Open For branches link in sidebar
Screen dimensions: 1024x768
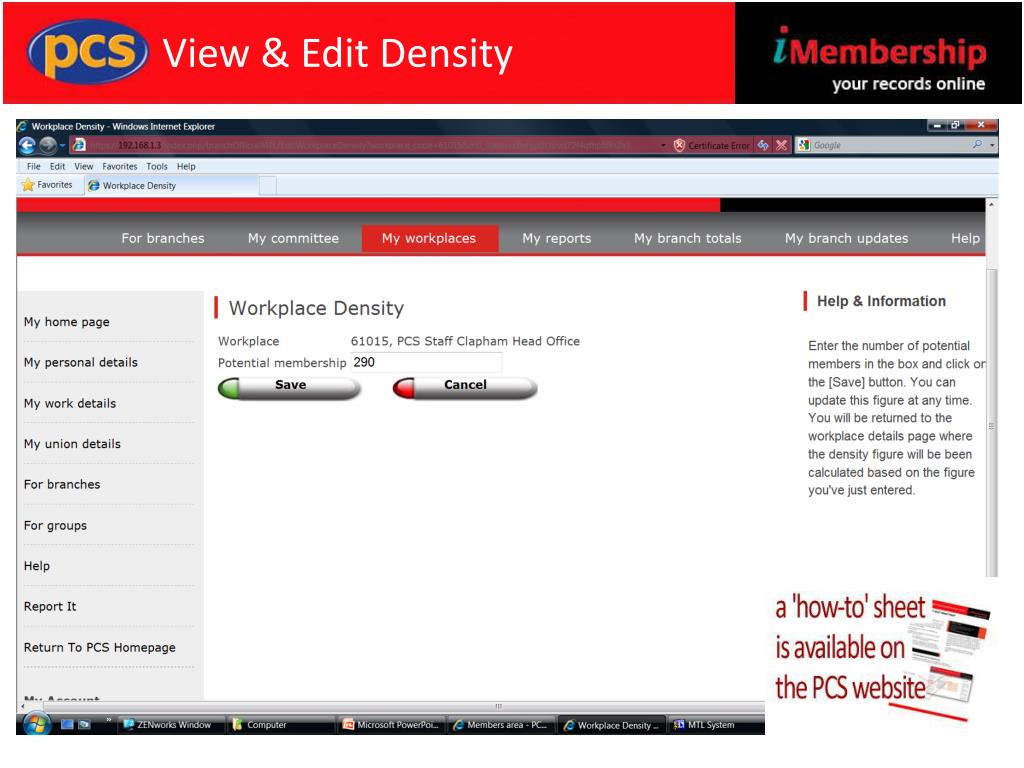(x=62, y=485)
